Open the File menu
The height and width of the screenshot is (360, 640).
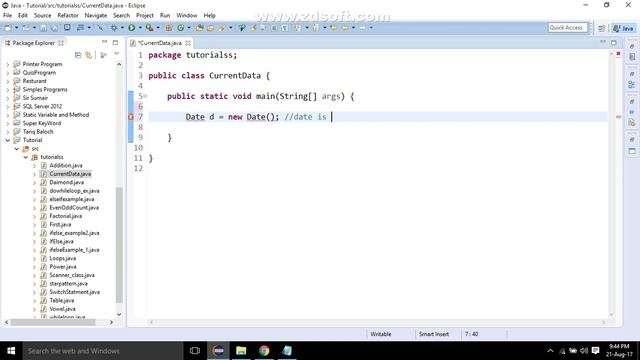[7, 16]
